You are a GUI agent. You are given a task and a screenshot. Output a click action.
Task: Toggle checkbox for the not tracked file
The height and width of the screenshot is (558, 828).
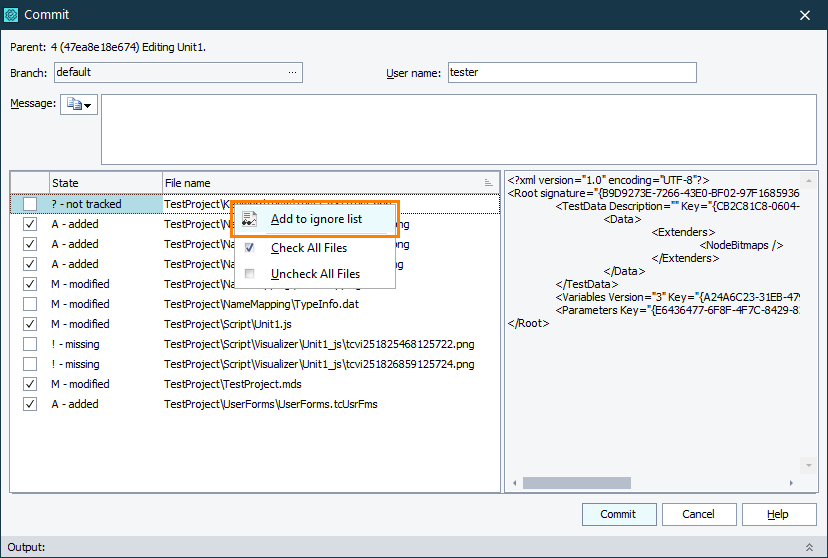(x=30, y=204)
